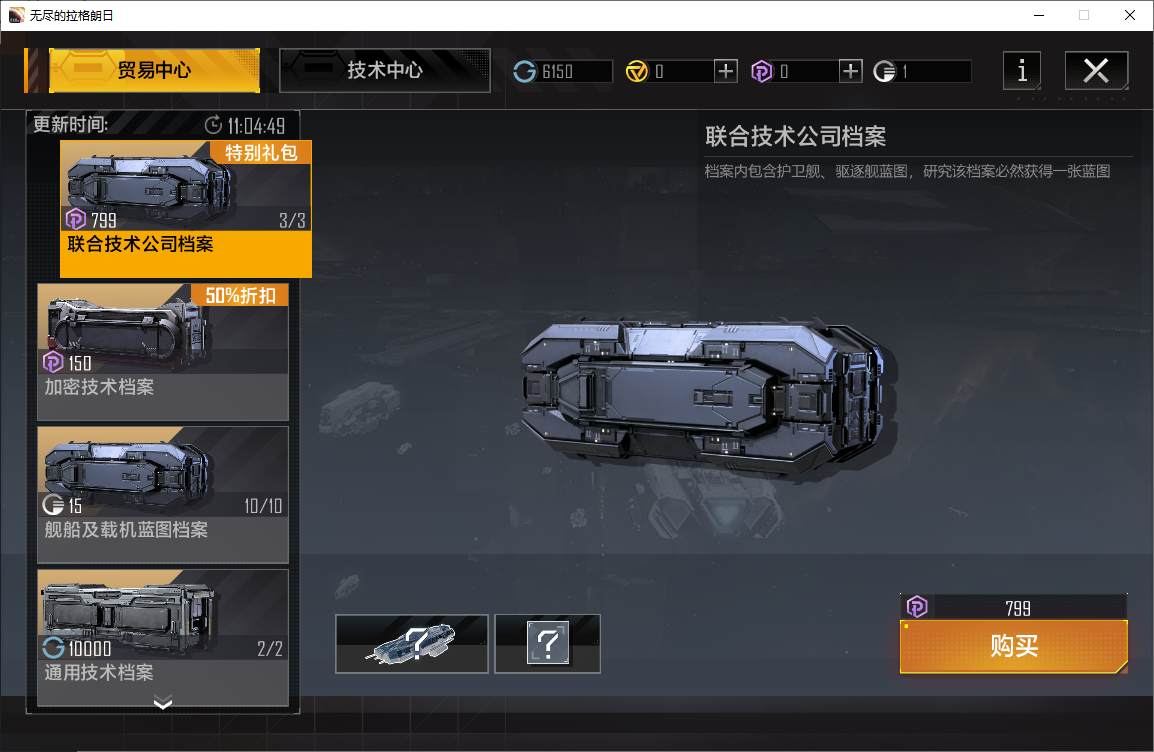Click the white token currency icon showing 1
Image resolution: width=1154 pixels, height=752 pixels.
point(884,71)
